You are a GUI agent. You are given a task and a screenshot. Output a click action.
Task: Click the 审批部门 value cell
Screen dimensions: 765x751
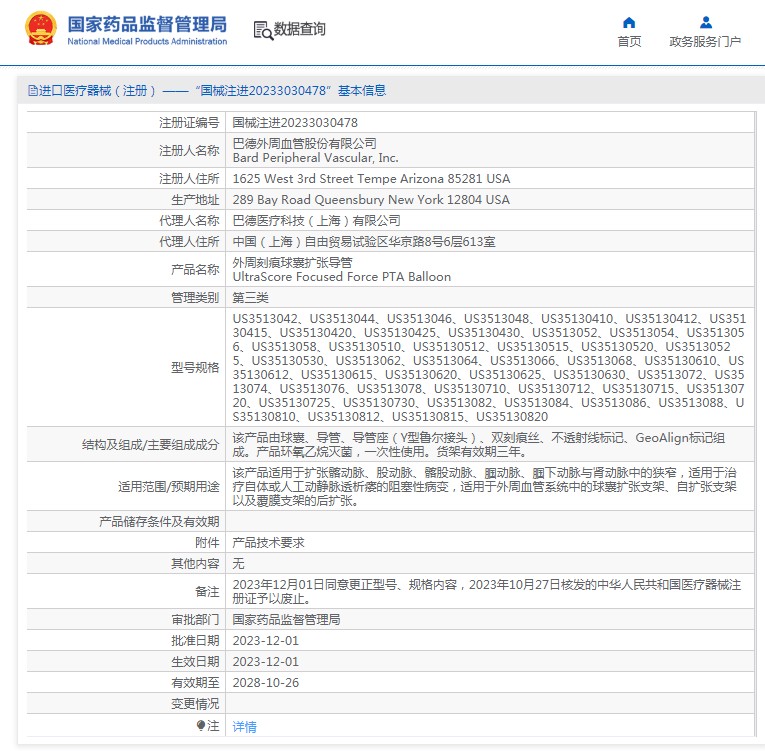pyautogui.click(x=286, y=620)
